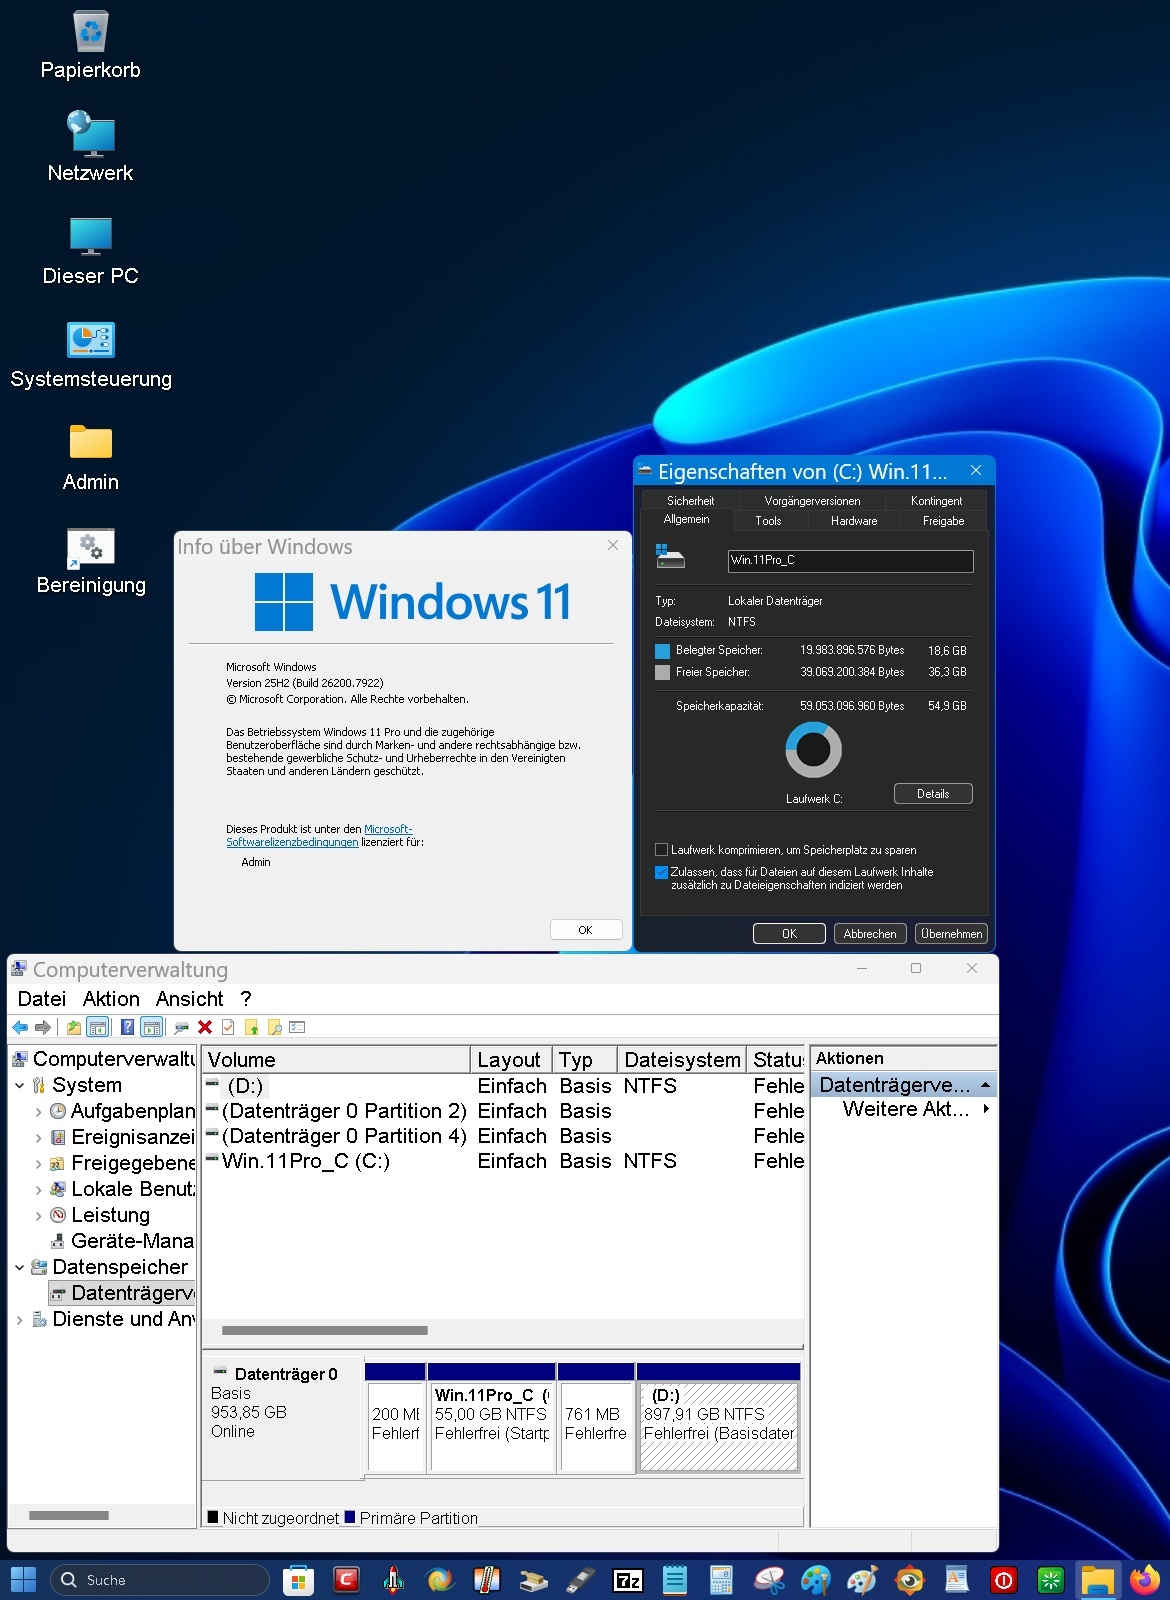Toggle the show/hide action pane toolbar icon
This screenshot has height=1600, width=1170.
(151, 1027)
